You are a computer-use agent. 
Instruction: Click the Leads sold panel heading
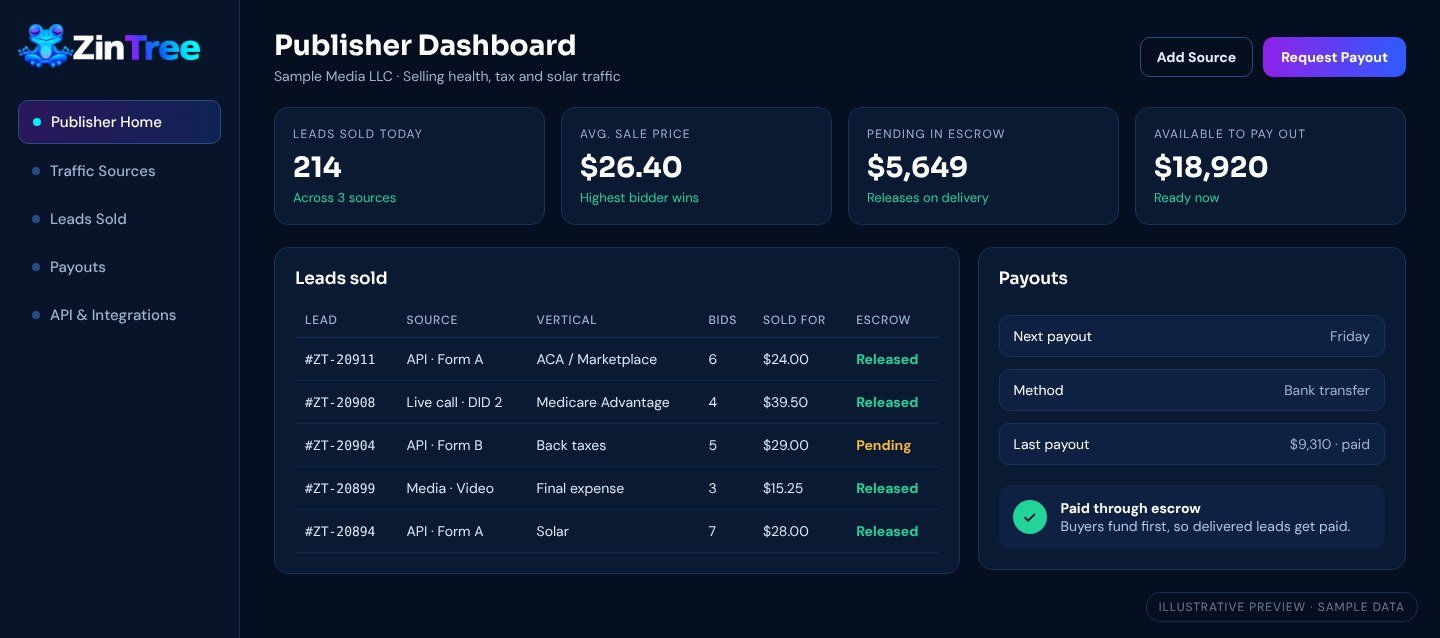(x=341, y=278)
